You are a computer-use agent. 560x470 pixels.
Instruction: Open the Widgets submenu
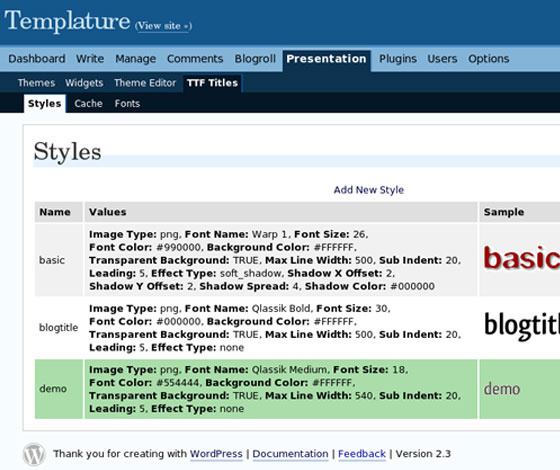(84, 83)
